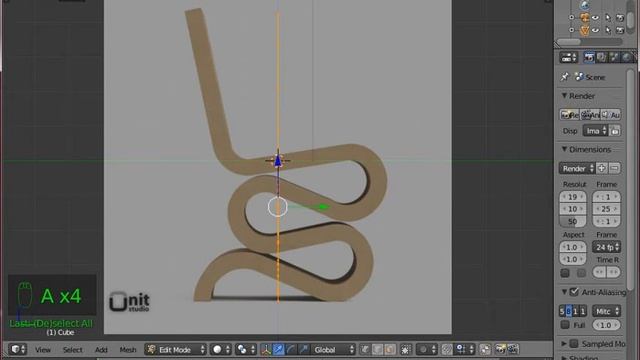640x360 pixels.
Task: Click the Scene datablock icon
Action: tap(579, 77)
